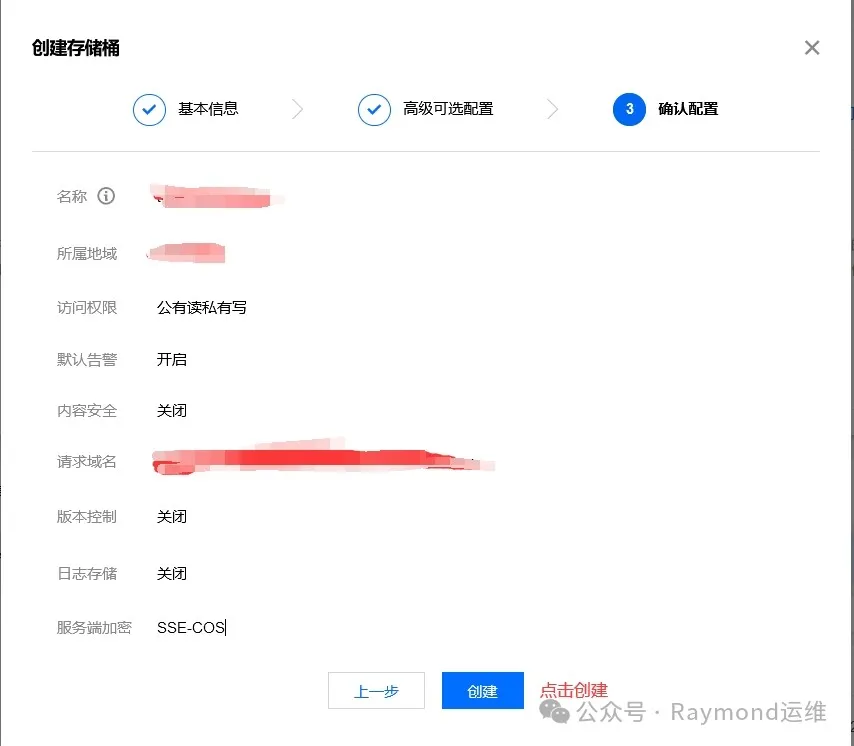Click the 请求域名 label

(x=87, y=462)
